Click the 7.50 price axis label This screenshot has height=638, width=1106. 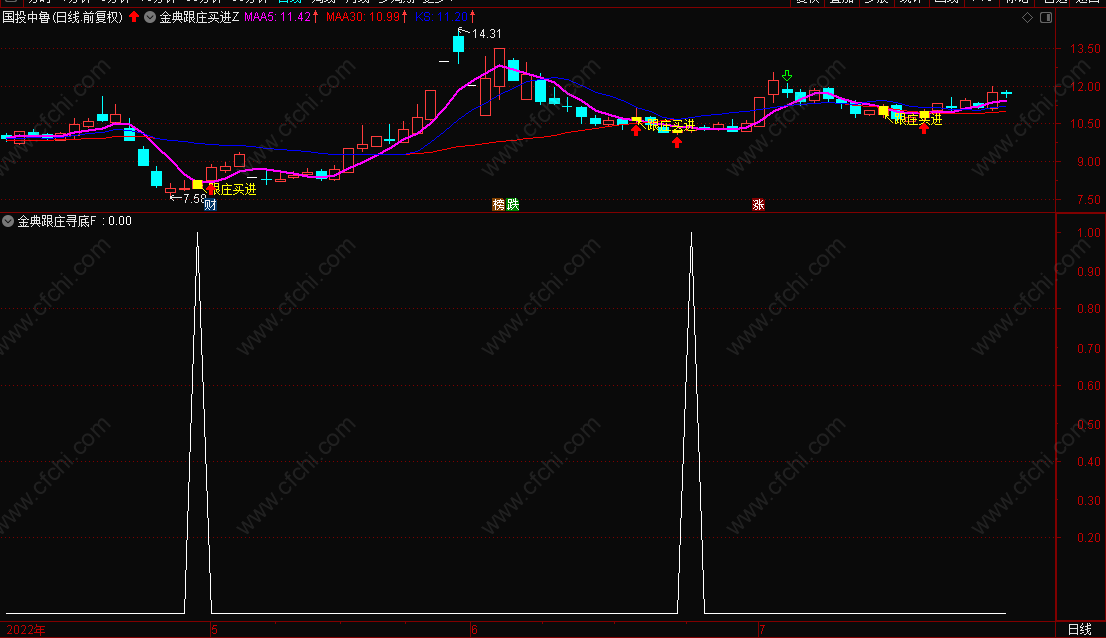click(1088, 200)
